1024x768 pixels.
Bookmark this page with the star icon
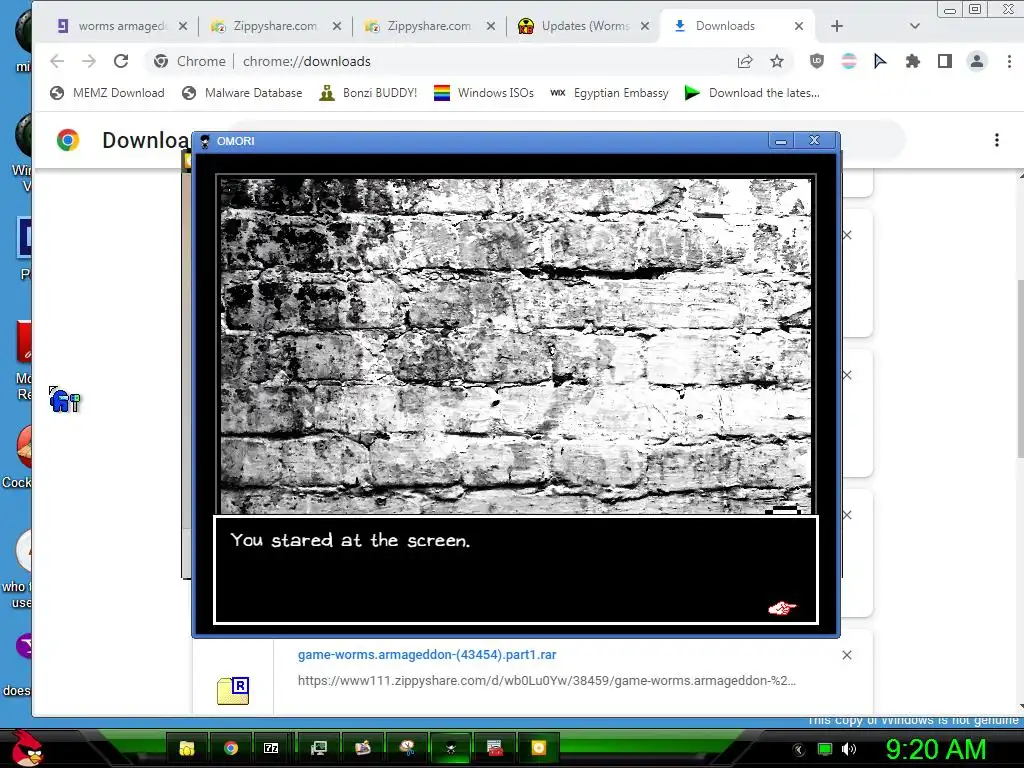[776, 61]
